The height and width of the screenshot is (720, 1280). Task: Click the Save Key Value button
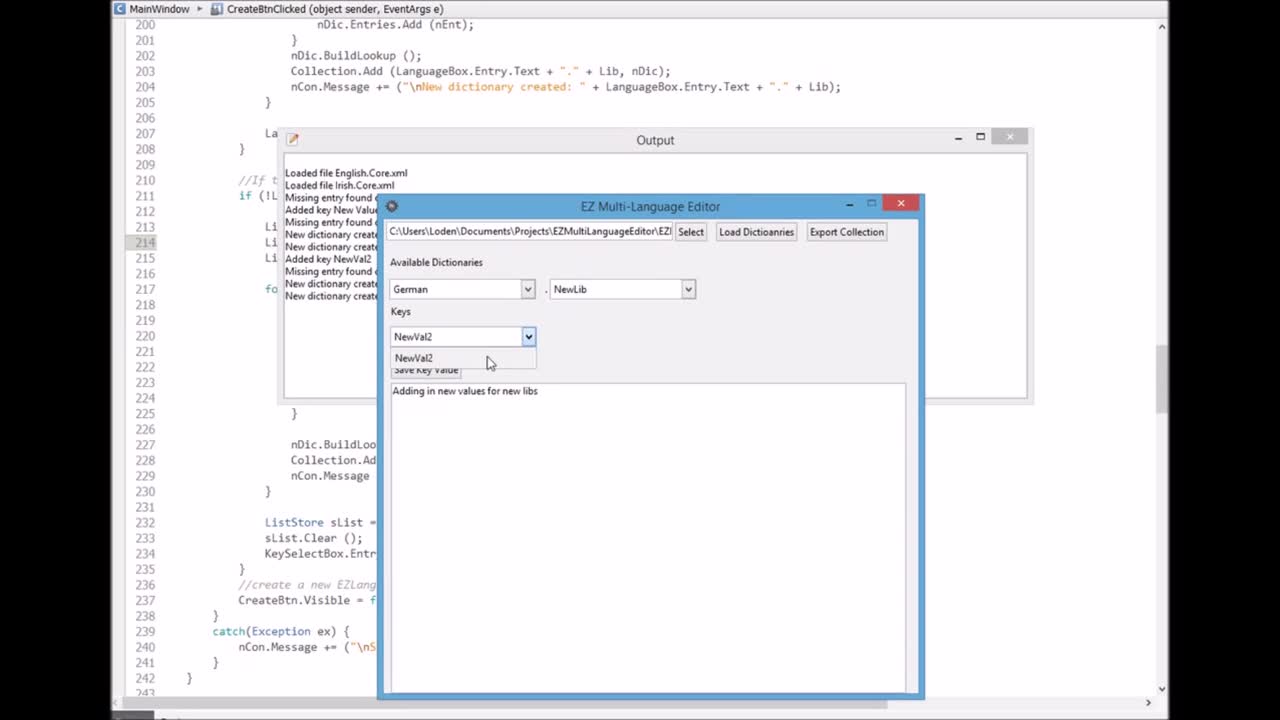(x=426, y=369)
